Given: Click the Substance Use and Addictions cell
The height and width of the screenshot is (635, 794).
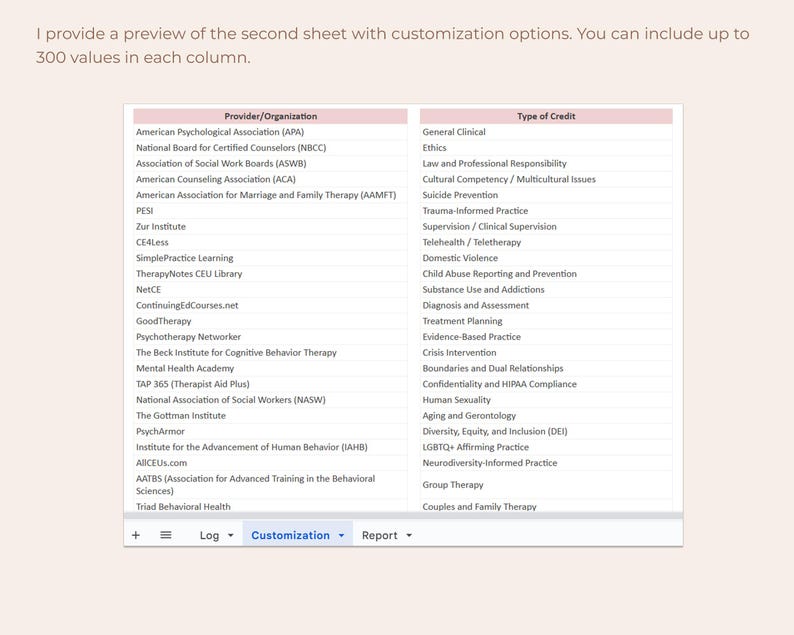Looking at the screenshot, I should click(546, 290).
